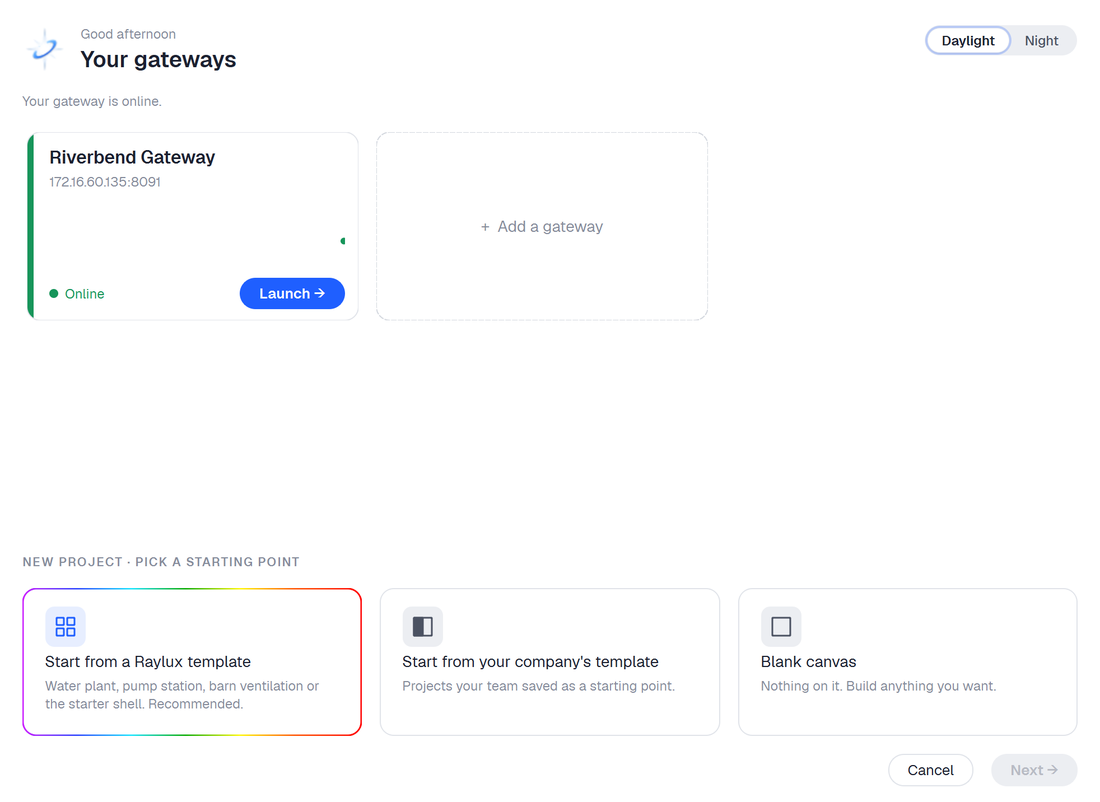Screen dimensions: 1100x802
Task: Click the address 172.16.60.135:8091
Action: [x=105, y=182]
